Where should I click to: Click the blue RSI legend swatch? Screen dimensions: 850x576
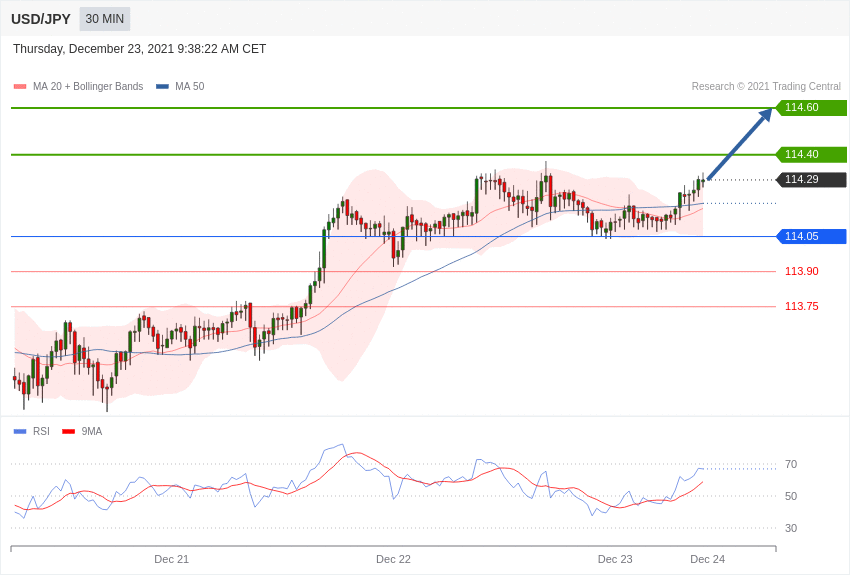pos(20,431)
